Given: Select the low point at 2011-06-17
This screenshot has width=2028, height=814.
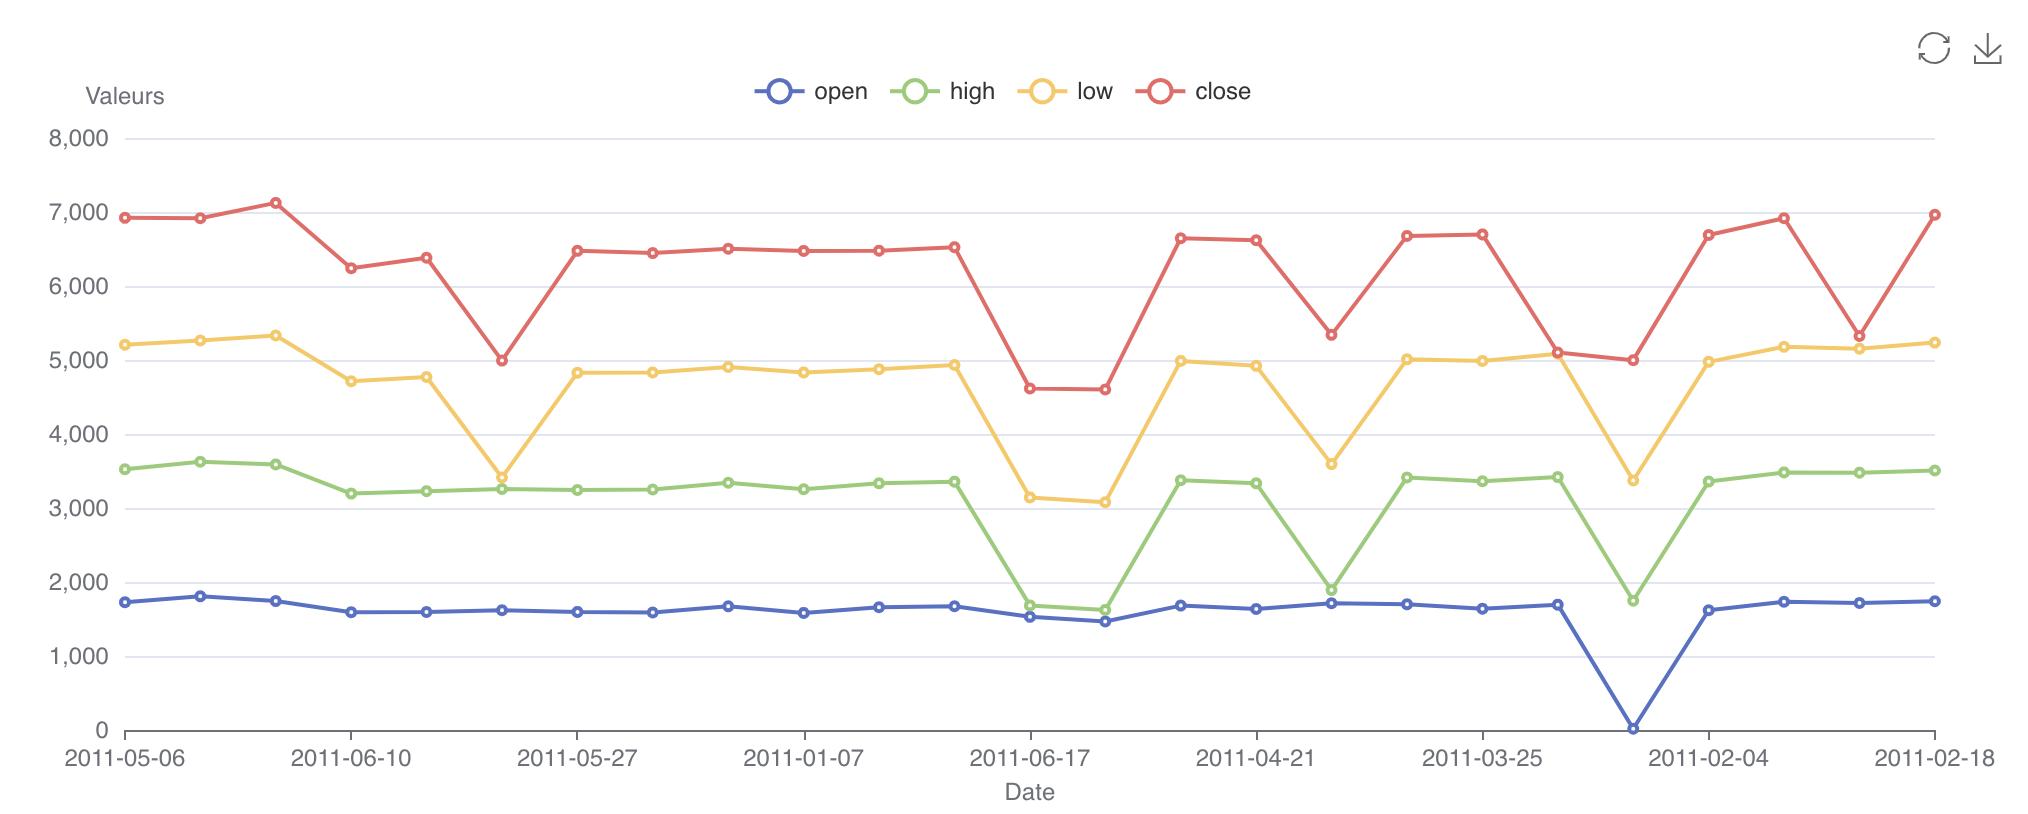Looking at the screenshot, I should [x=1029, y=497].
